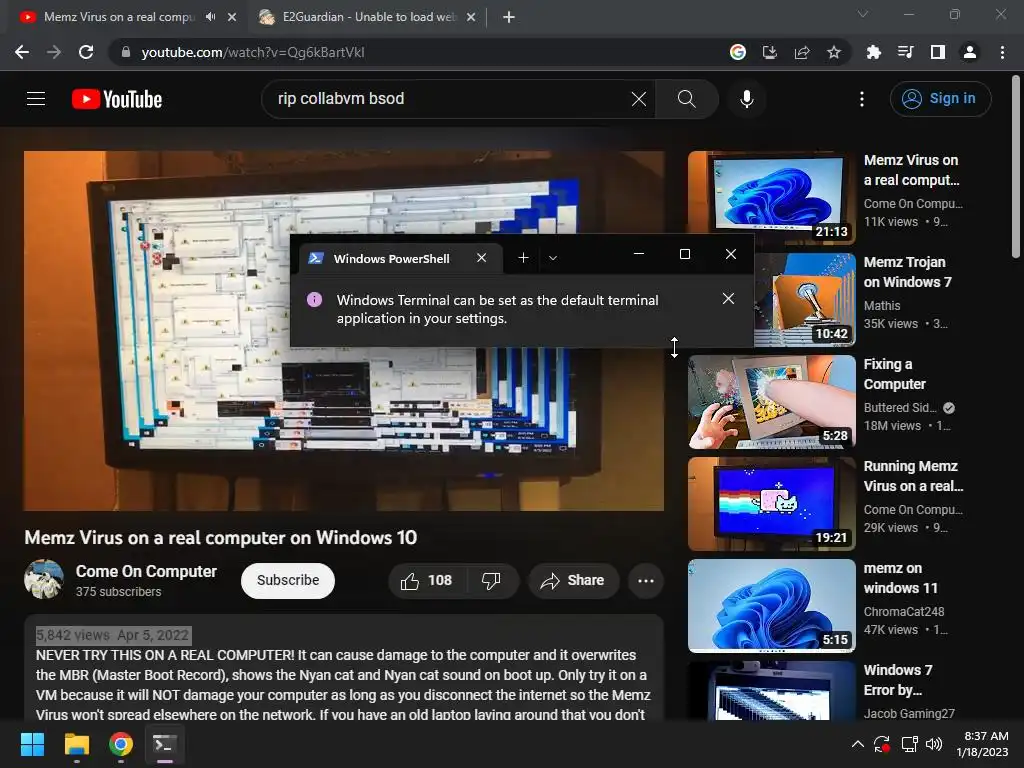Toggle Chrome side panel
1024x768 pixels.
938,52
